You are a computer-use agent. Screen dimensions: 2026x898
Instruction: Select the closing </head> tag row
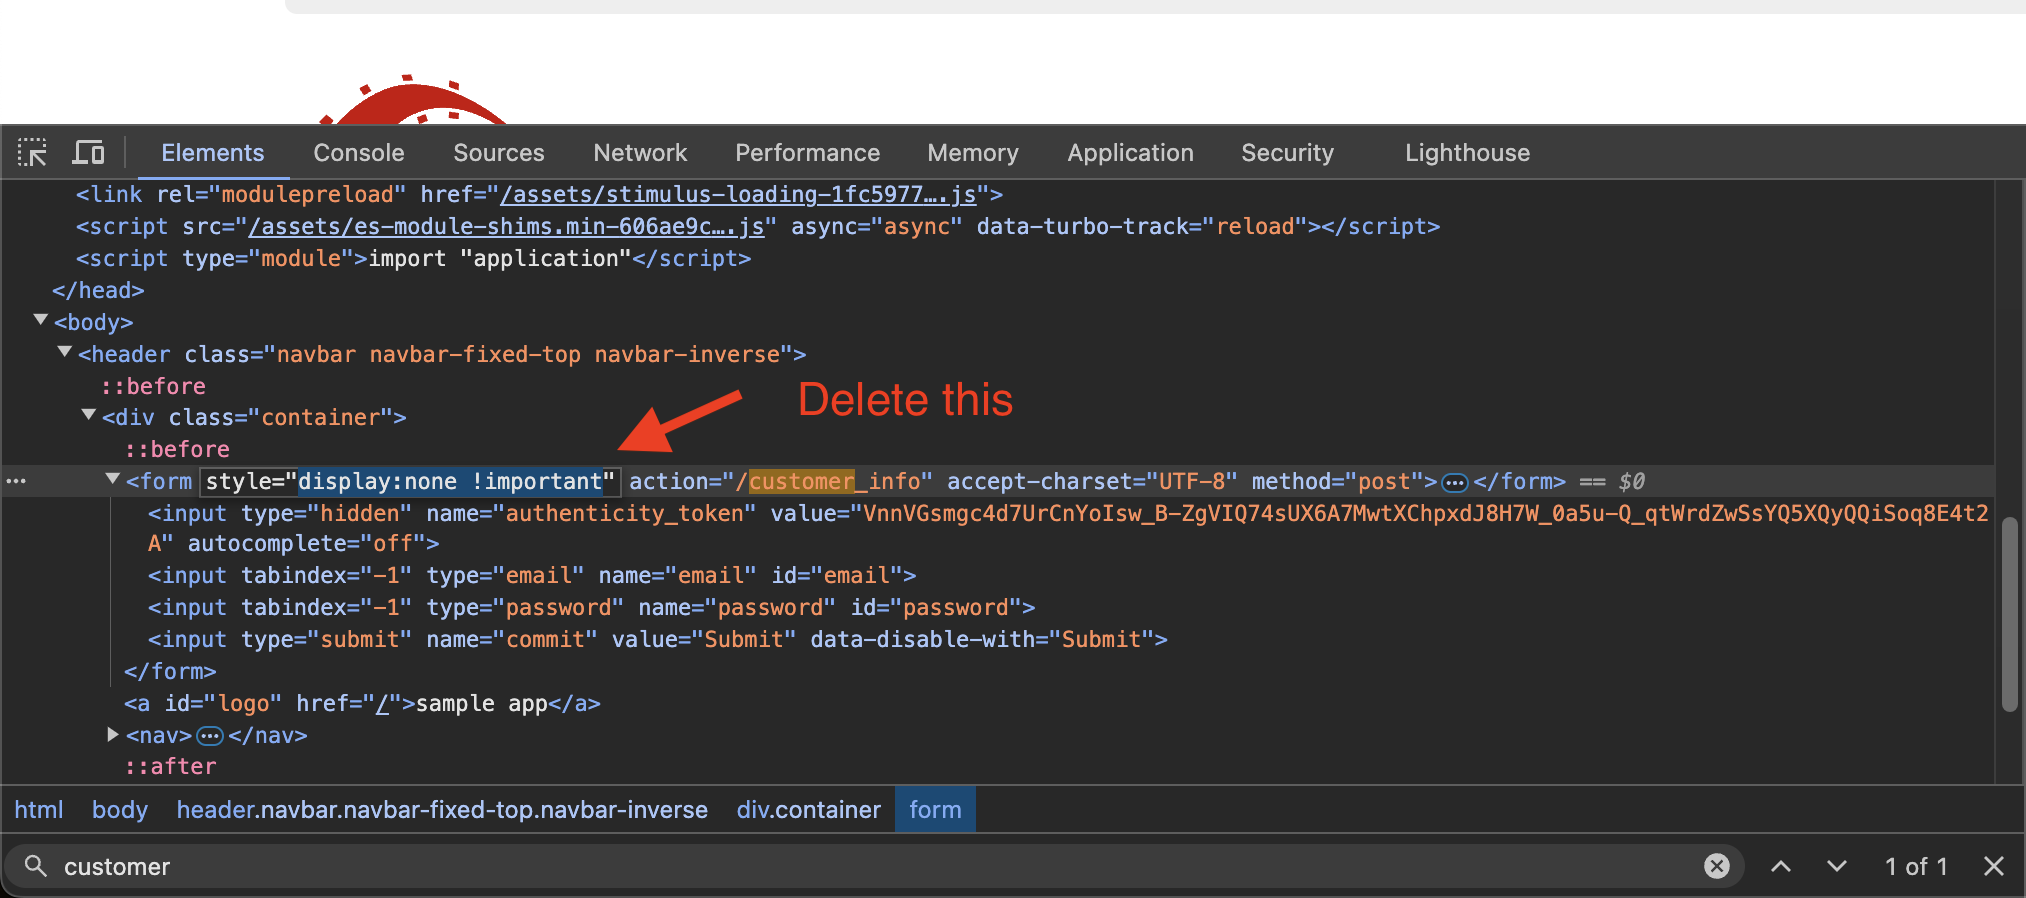coord(98,290)
